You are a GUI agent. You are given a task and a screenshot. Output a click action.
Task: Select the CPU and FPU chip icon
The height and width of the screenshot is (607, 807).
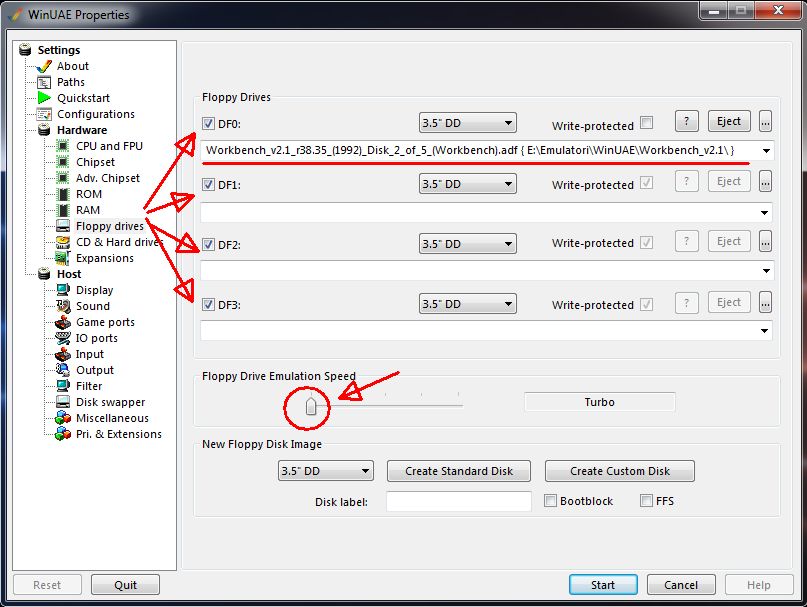tap(63, 146)
